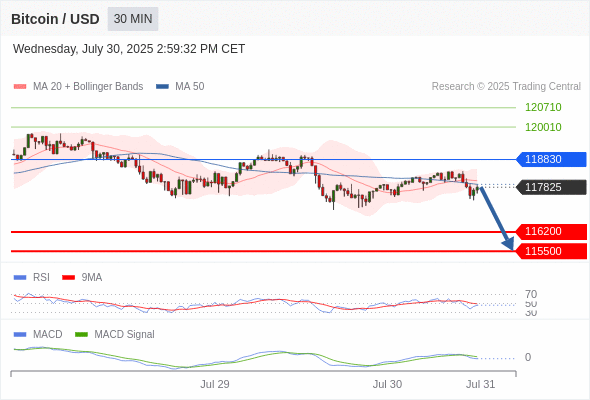
Task: Click the red 116200 support price tag
Action: pyautogui.click(x=551, y=231)
